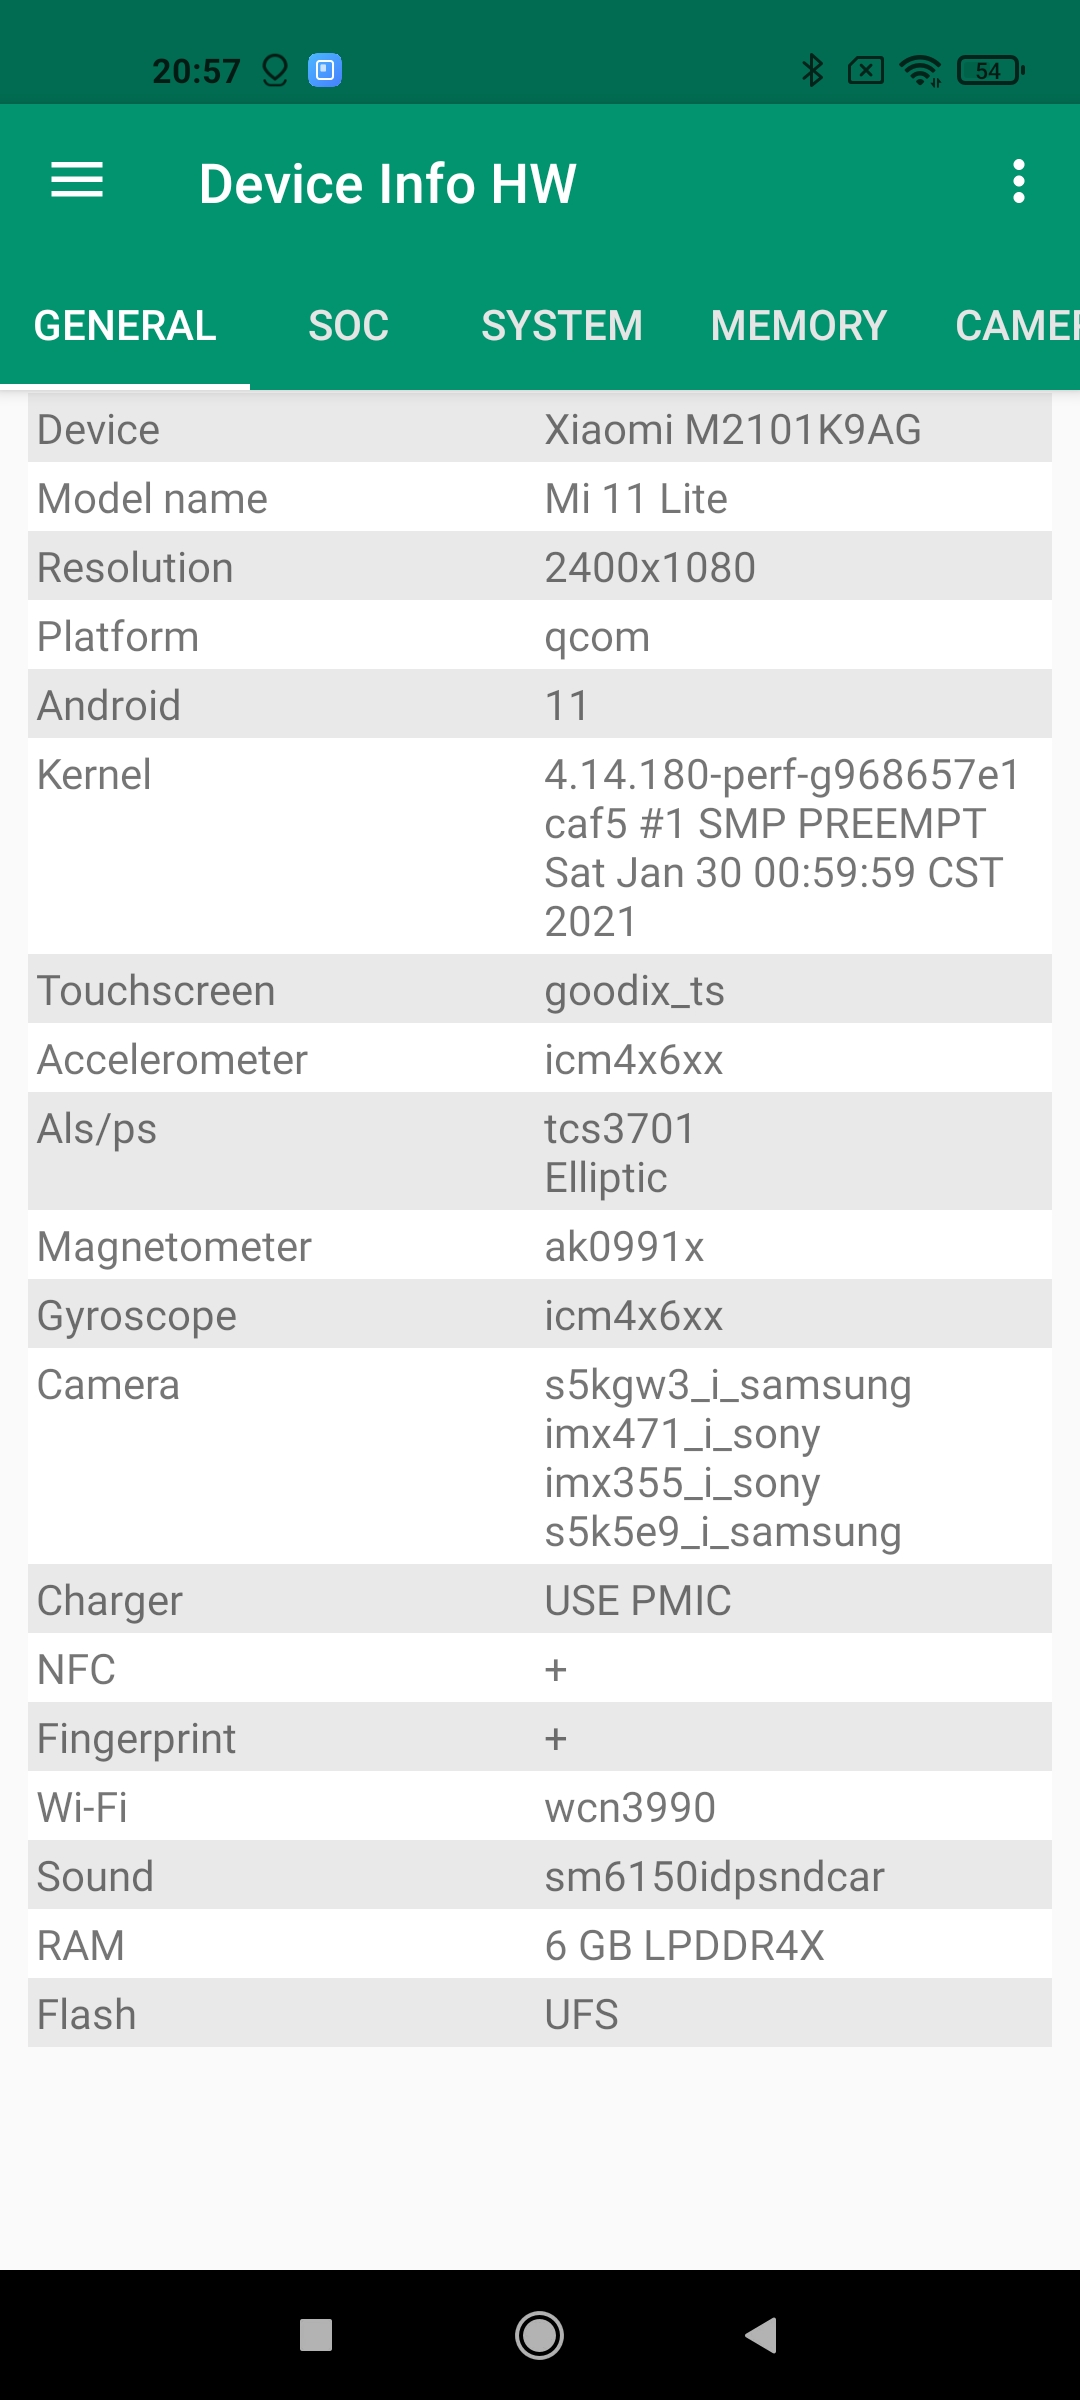Viewport: 1080px width, 2400px height.
Task: Open the MEMORY tab
Action: pyautogui.click(x=798, y=326)
